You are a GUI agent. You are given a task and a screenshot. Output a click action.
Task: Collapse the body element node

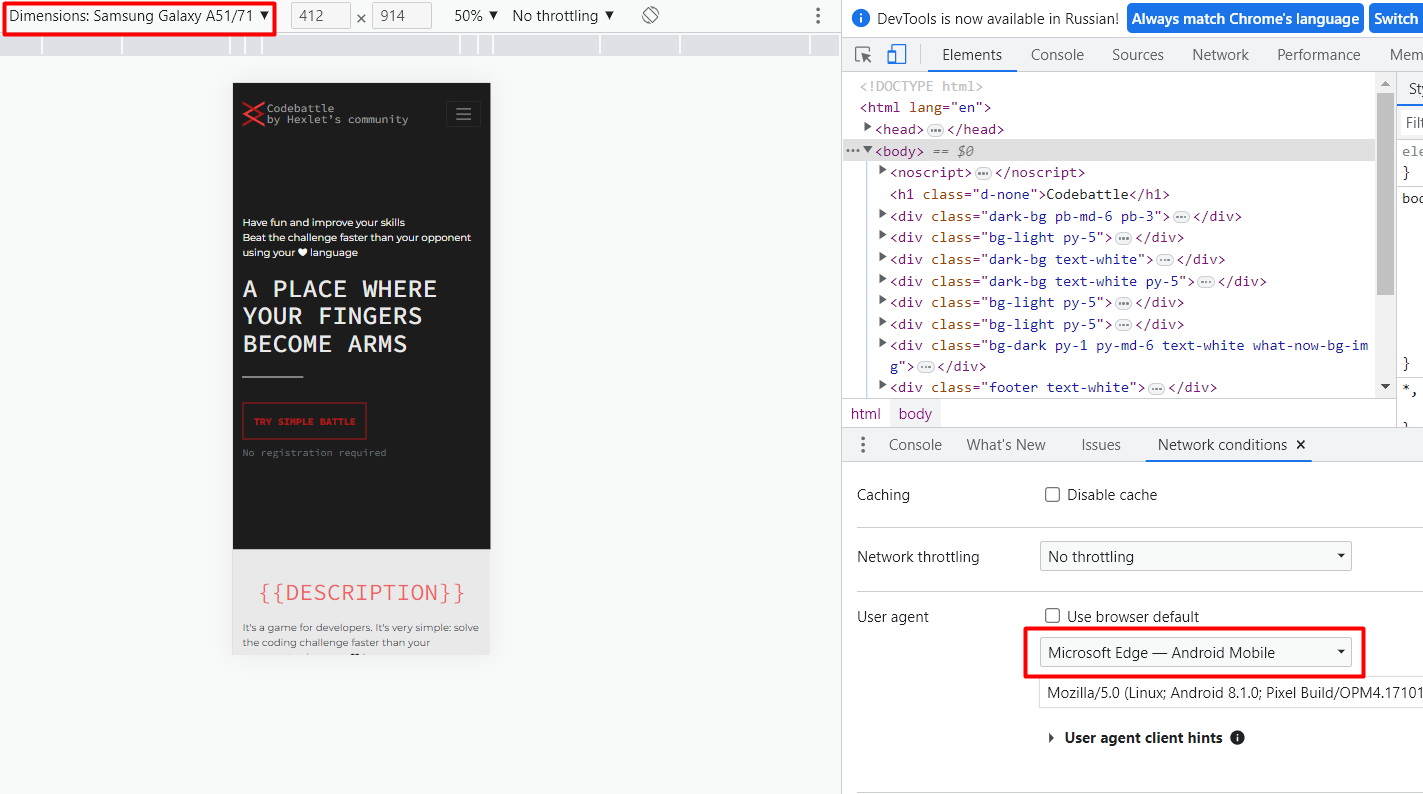[868, 150]
